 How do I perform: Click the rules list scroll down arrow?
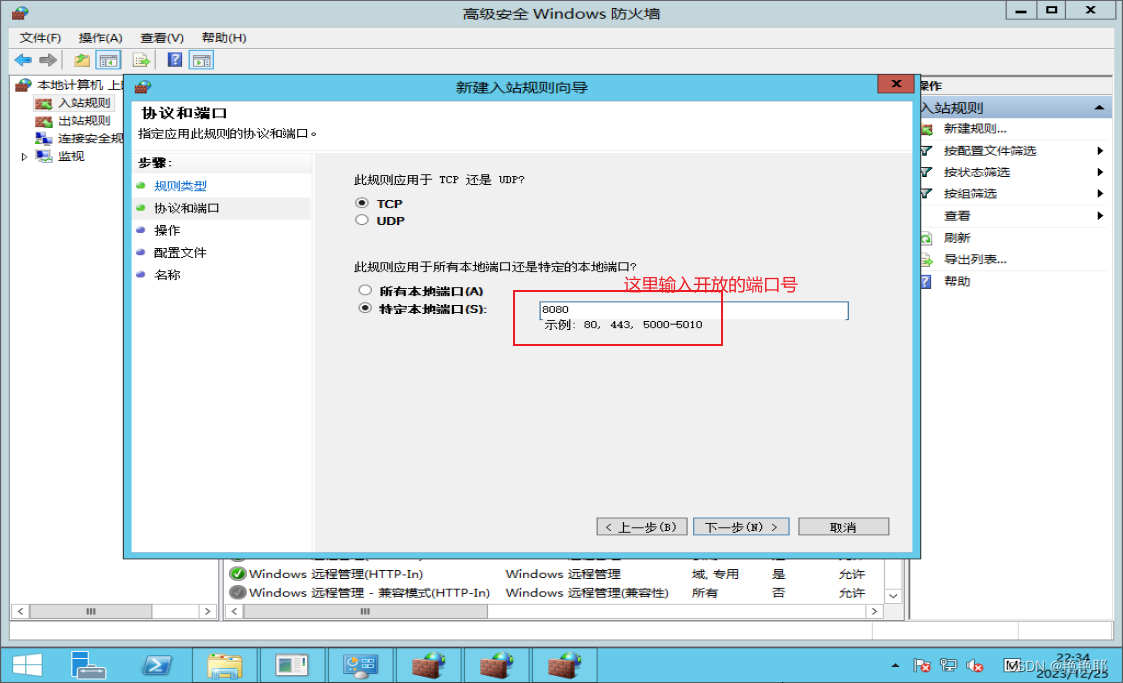[x=893, y=596]
